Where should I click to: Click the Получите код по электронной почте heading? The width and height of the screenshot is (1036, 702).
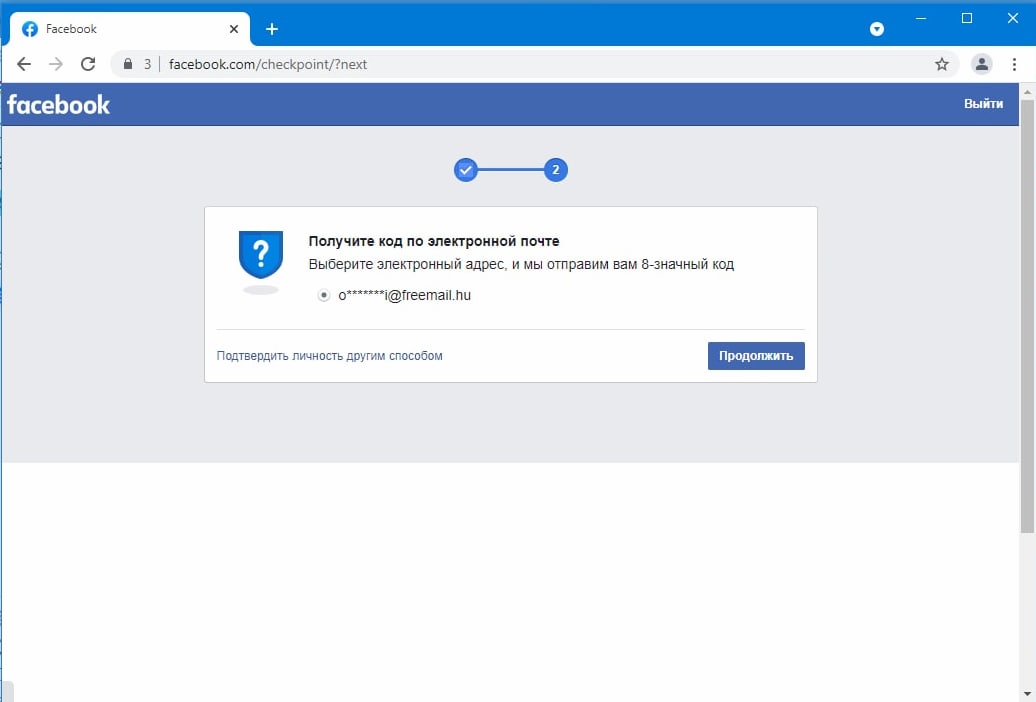pyautogui.click(x=434, y=241)
